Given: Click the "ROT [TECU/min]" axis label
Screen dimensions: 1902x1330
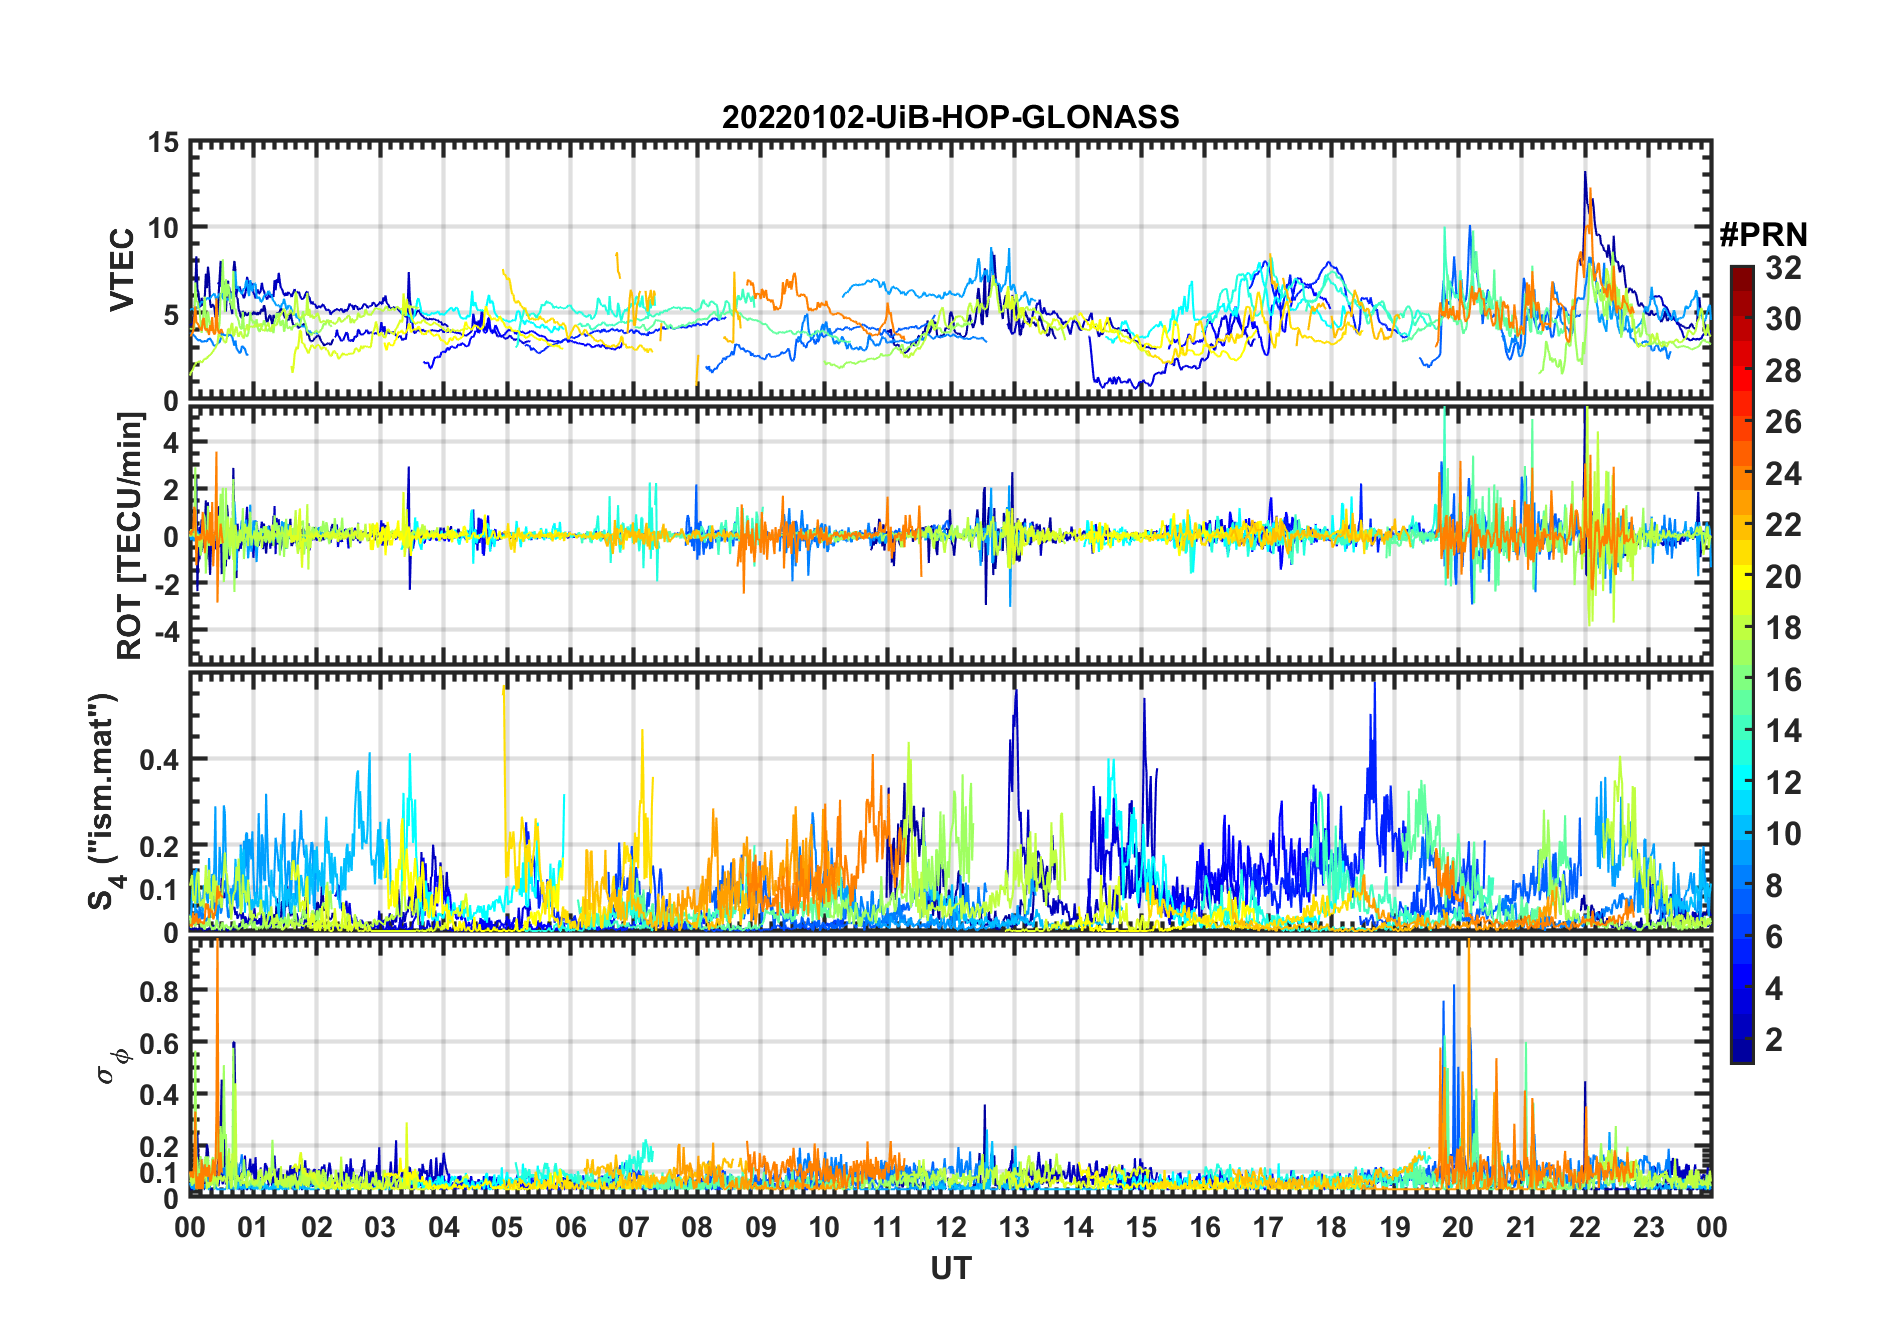Looking at the screenshot, I should [130, 536].
